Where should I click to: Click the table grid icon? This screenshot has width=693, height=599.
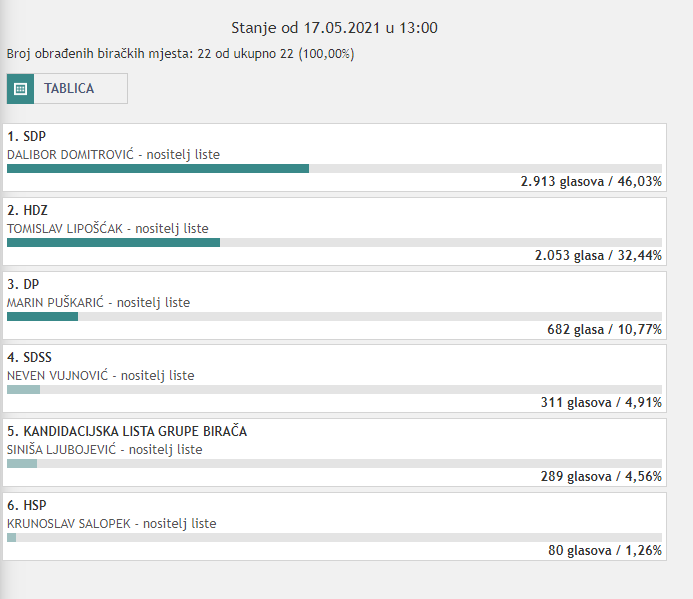coord(20,88)
